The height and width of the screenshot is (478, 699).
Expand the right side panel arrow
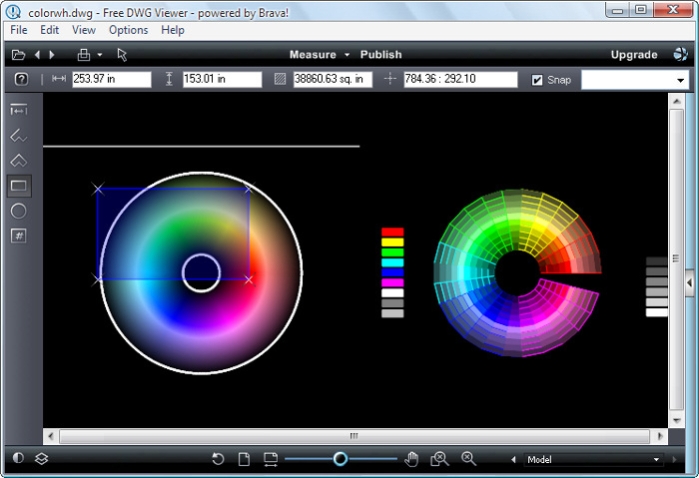tap(689, 282)
